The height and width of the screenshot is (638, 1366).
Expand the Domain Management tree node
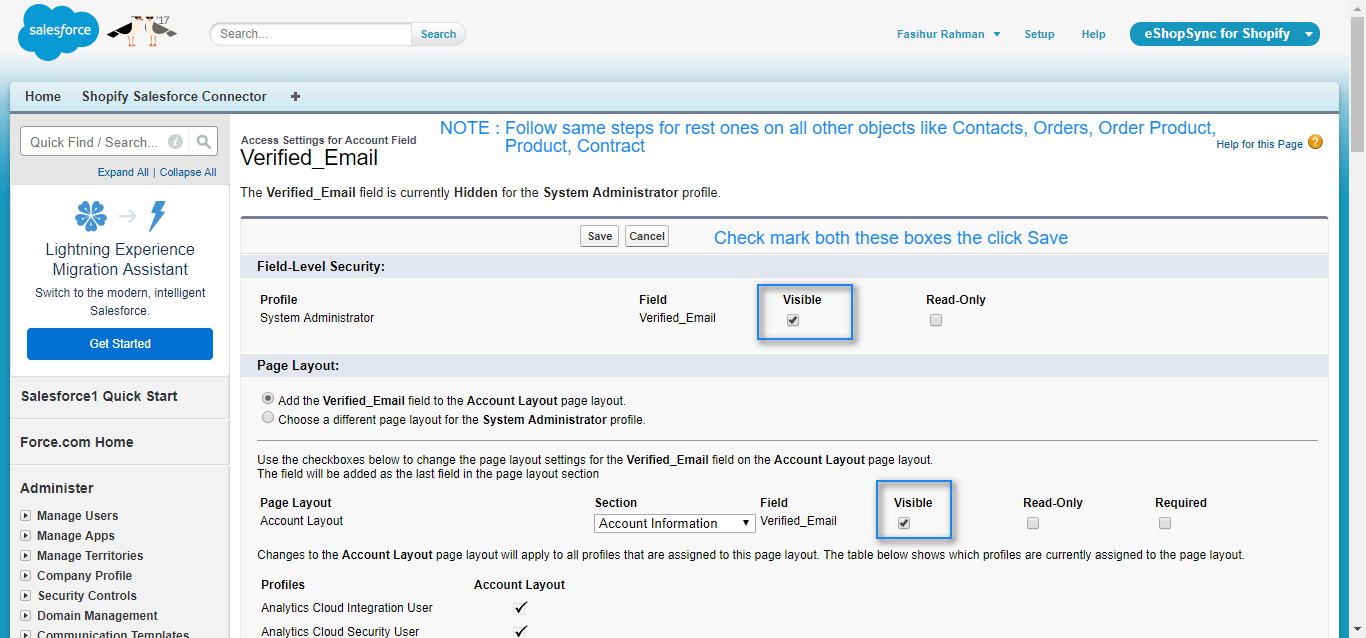pos(25,616)
